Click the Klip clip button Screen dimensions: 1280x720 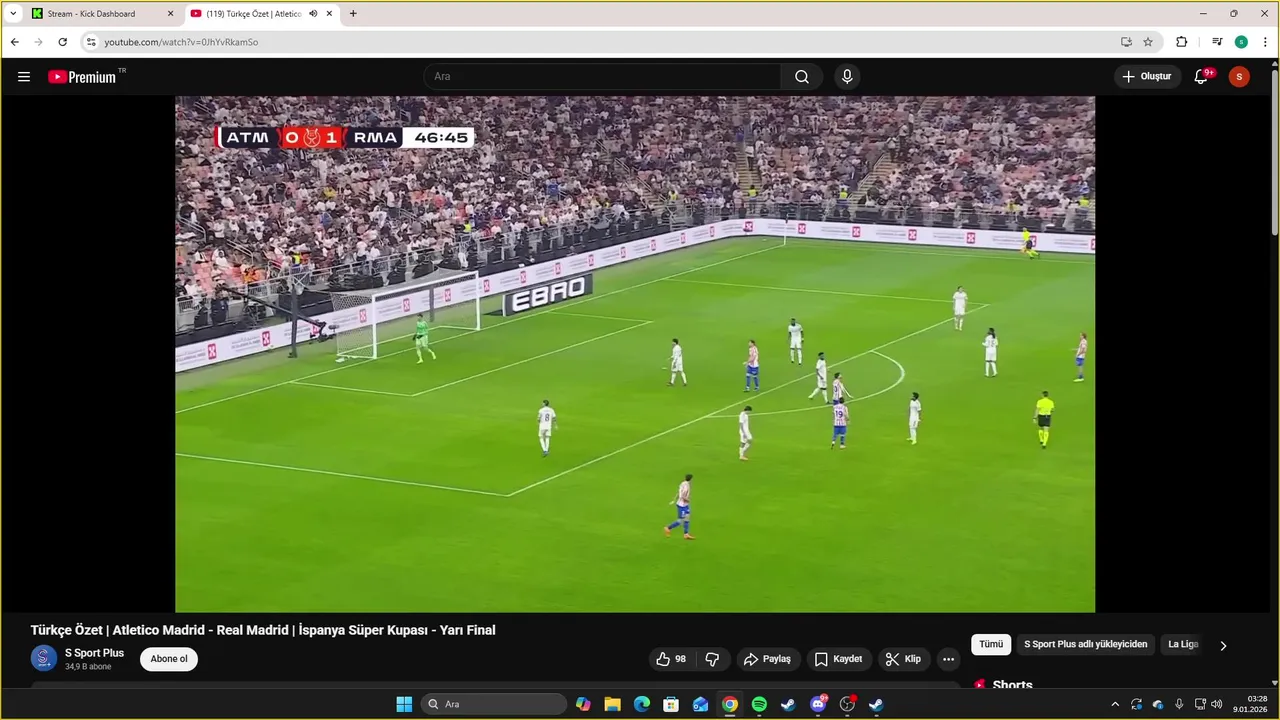pyautogui.click(x=904, y=659)
